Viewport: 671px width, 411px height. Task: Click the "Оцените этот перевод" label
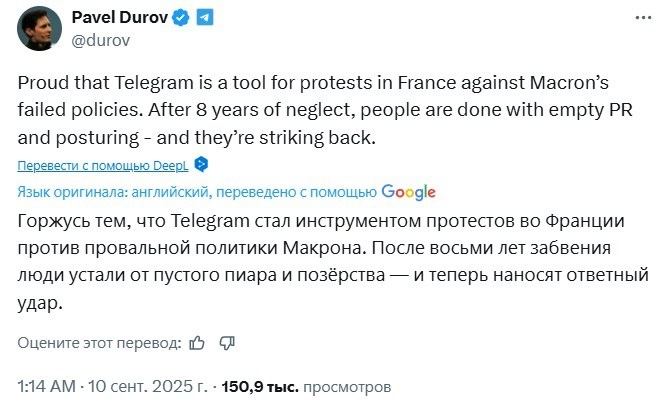(x=99, y=343)
